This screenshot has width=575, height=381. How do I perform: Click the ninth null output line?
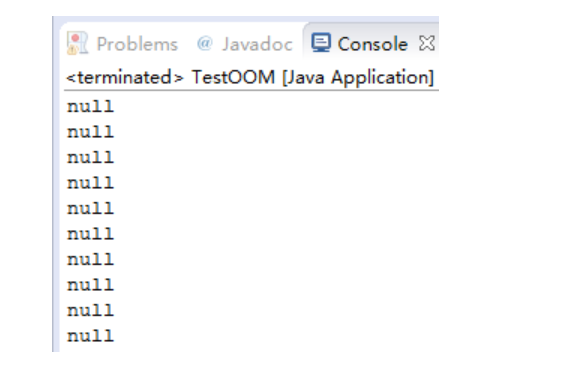(91, 311)
